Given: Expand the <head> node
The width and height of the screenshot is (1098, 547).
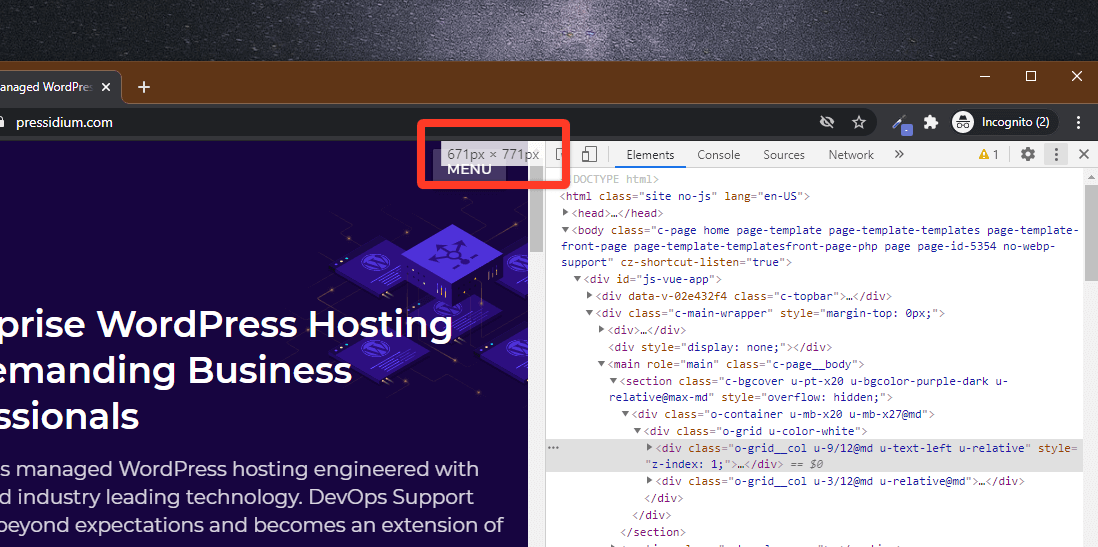Looking at the screenshot, I should click(566, 214).
